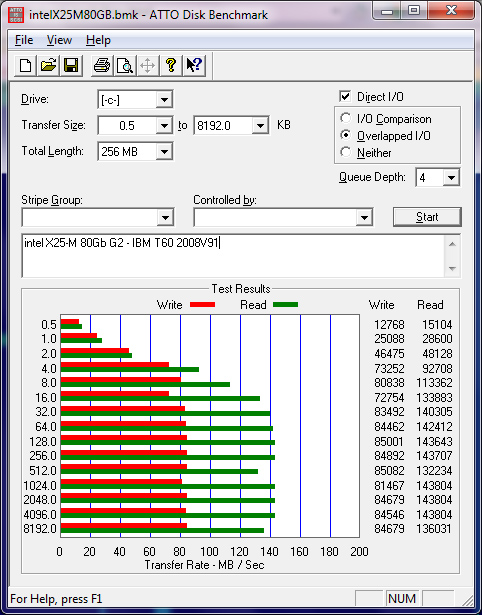Activate the context help arrow icon

pyautogui.click(x=194, y=65)
